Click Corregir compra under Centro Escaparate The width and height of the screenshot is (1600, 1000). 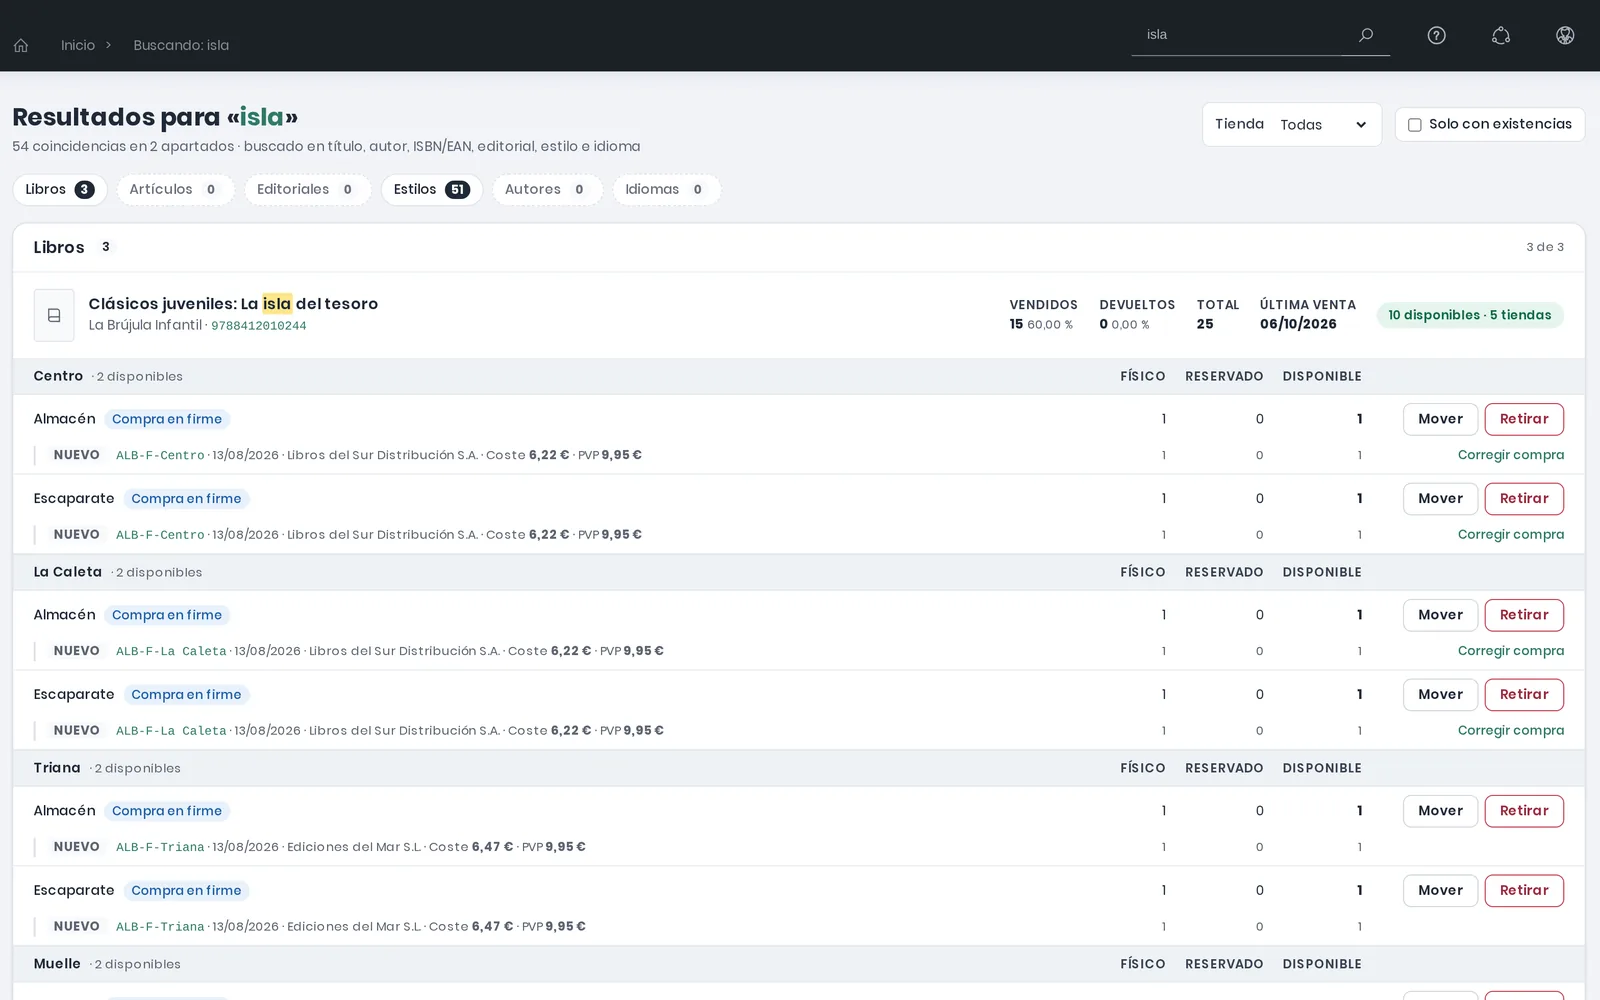point(1511,535)
